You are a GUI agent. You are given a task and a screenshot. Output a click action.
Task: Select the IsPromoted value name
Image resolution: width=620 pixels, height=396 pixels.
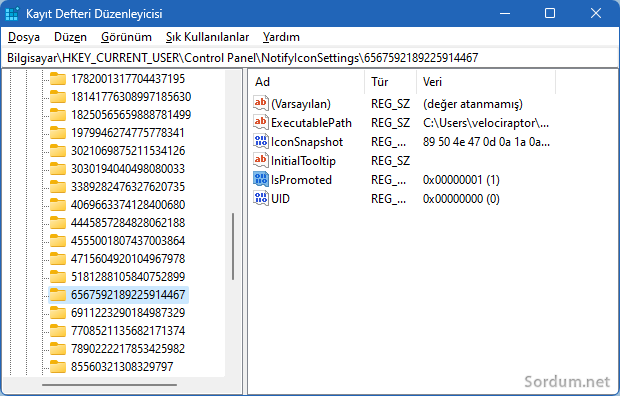tap(301, 180)
